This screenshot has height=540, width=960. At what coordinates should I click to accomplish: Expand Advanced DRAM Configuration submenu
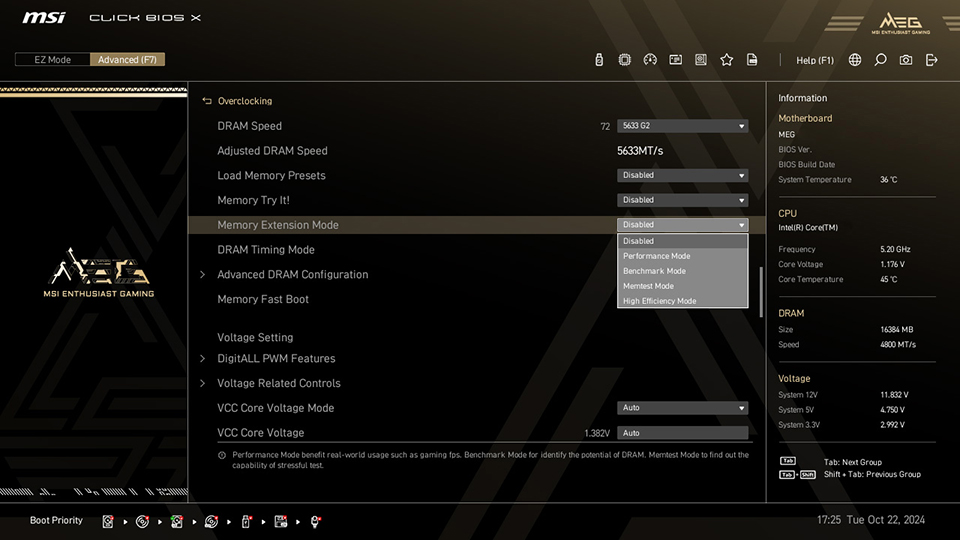click(293, 274)
